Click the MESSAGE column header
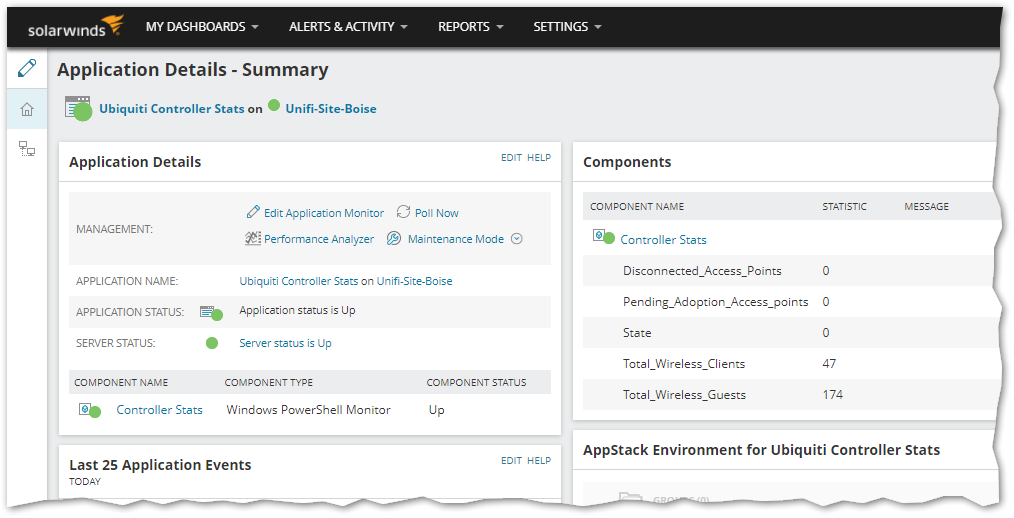 (x=927, y=207)
